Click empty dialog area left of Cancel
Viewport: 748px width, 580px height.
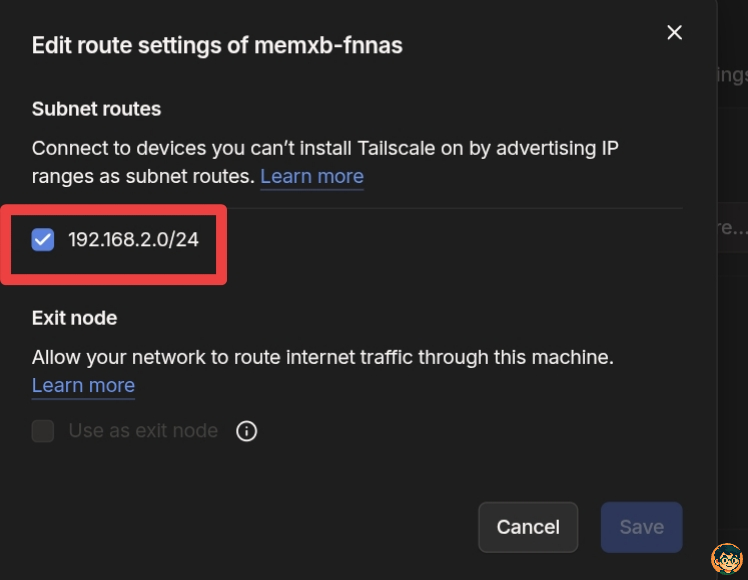click(250, 527)
